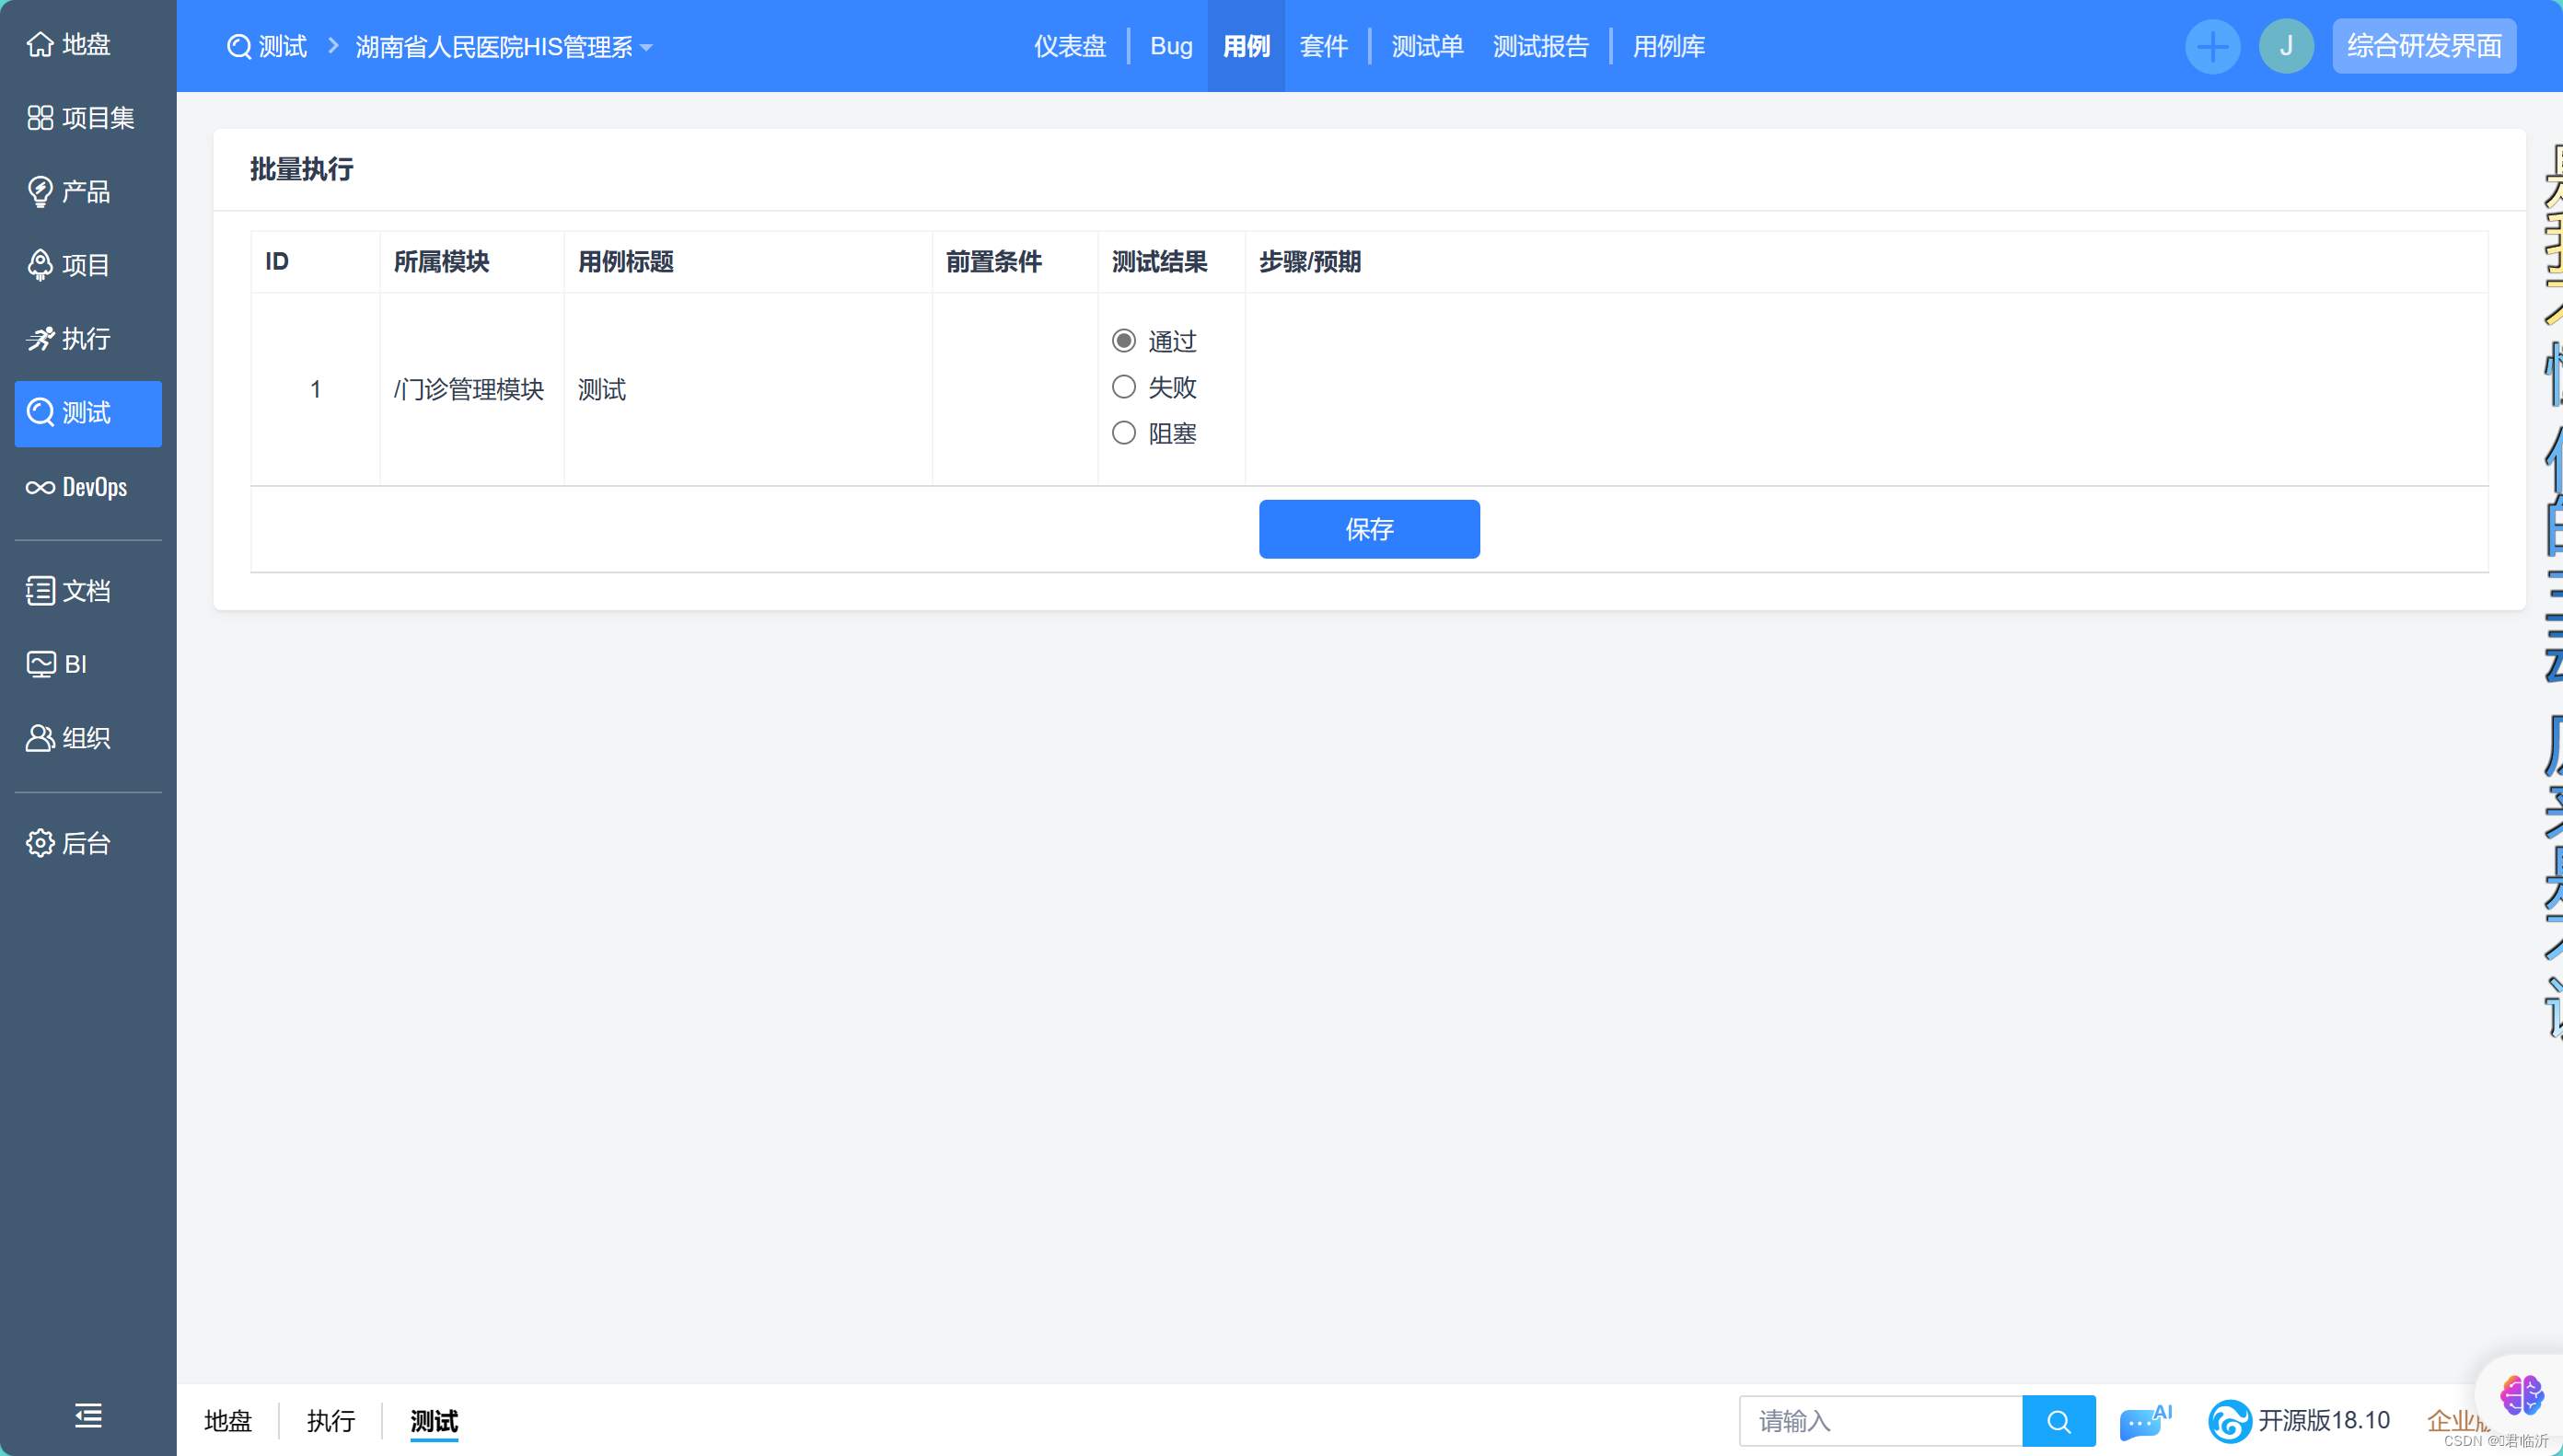Click the 请输入 search input field
2563x1456 pixels.
(x=1880, y=1421)
